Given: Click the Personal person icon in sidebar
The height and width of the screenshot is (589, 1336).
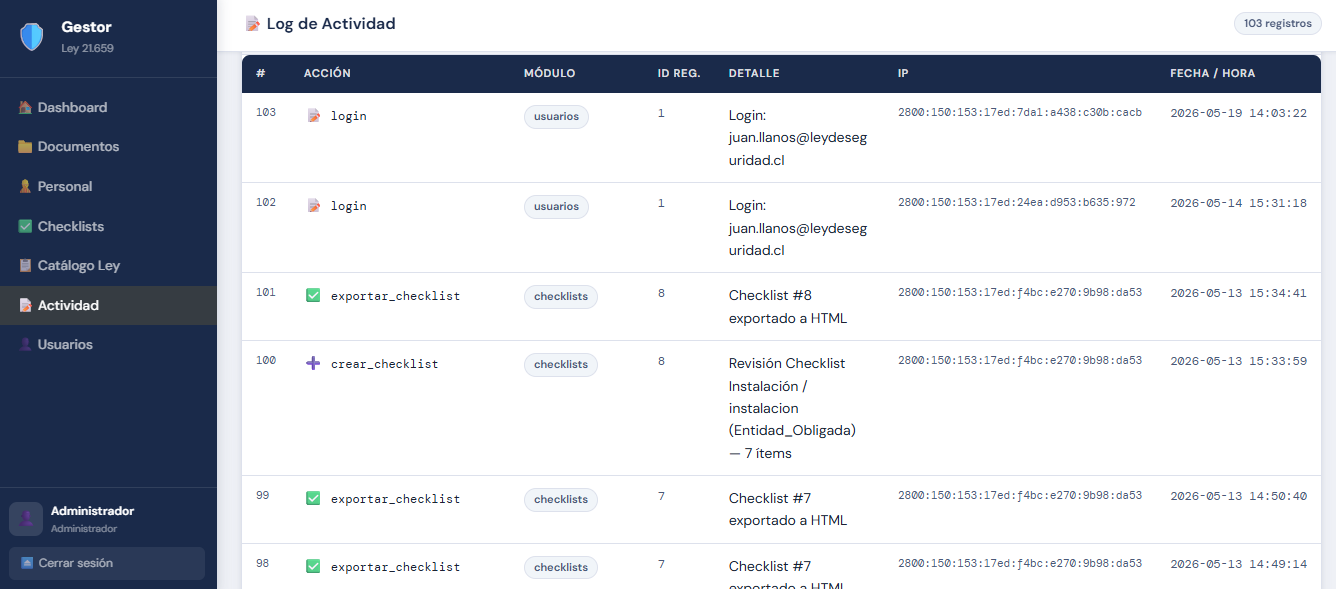Looking at the screenshot, I should point(25,187).
